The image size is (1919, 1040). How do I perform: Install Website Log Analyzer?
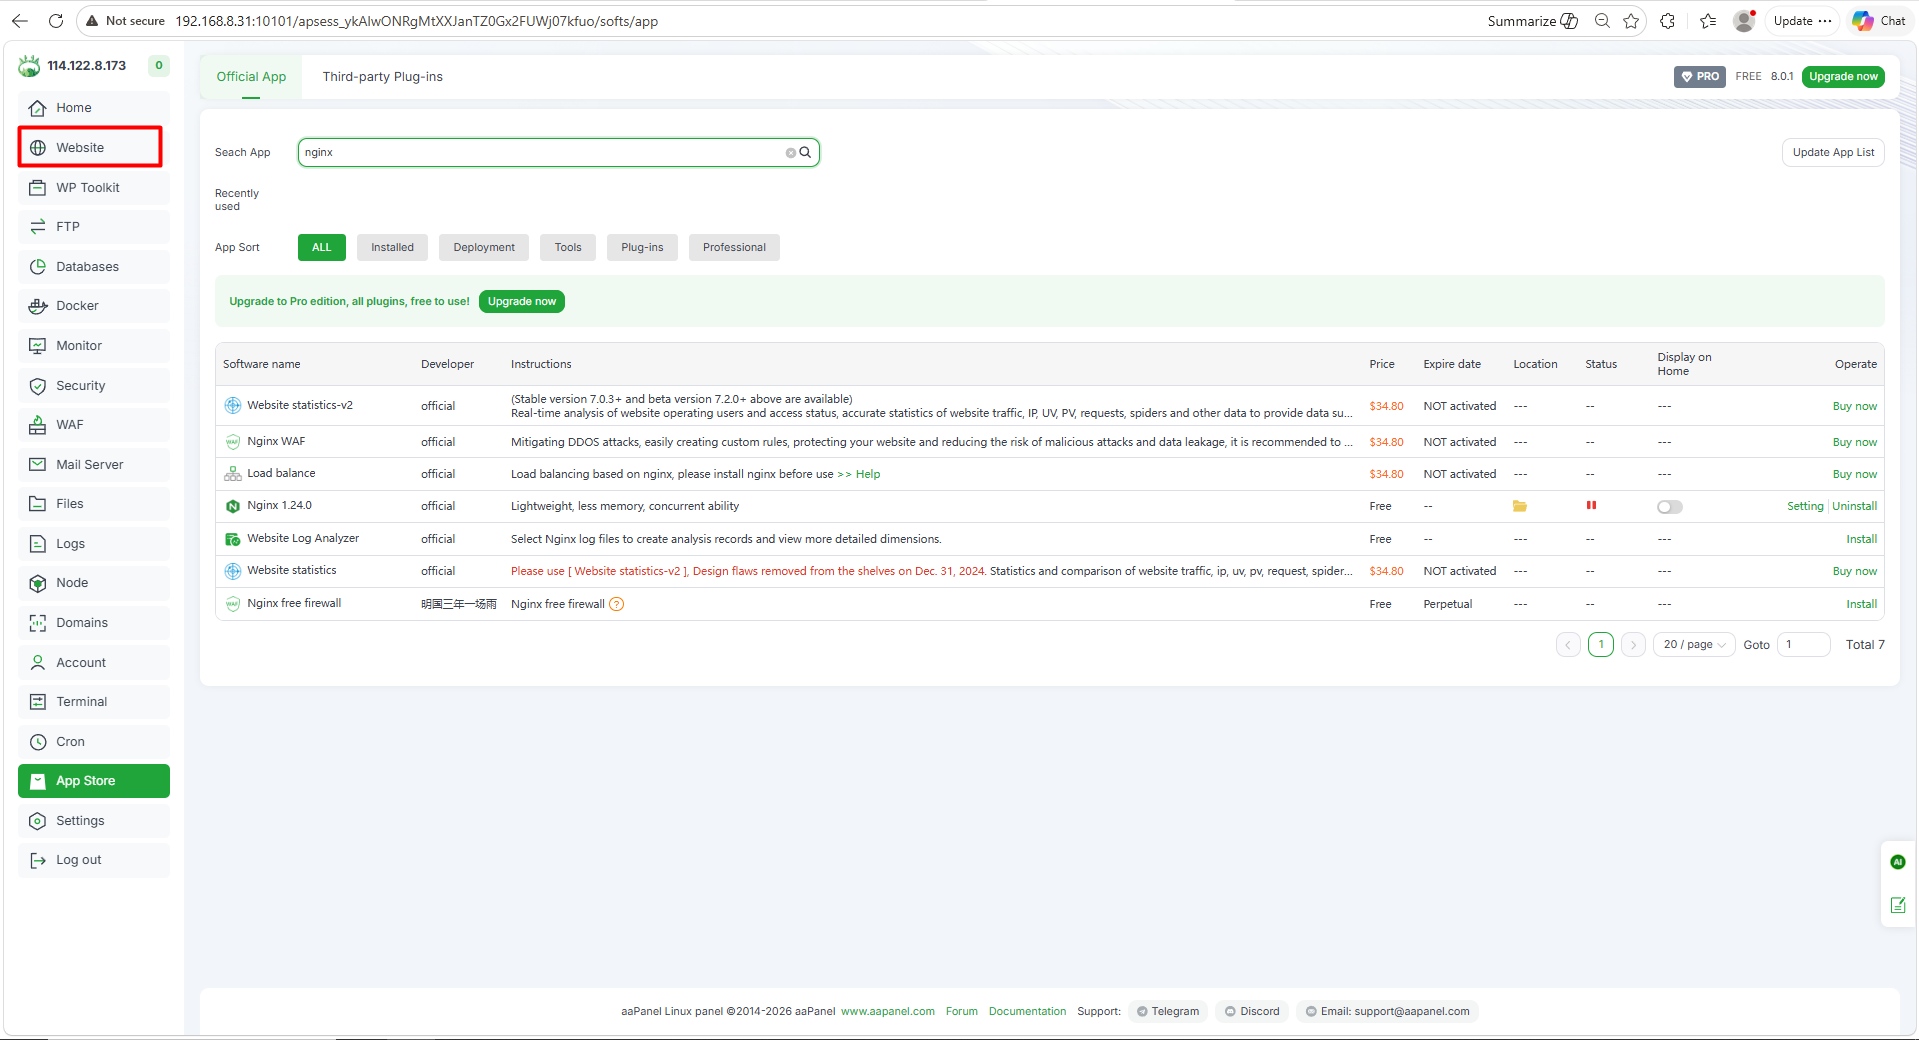[1861, 540]
